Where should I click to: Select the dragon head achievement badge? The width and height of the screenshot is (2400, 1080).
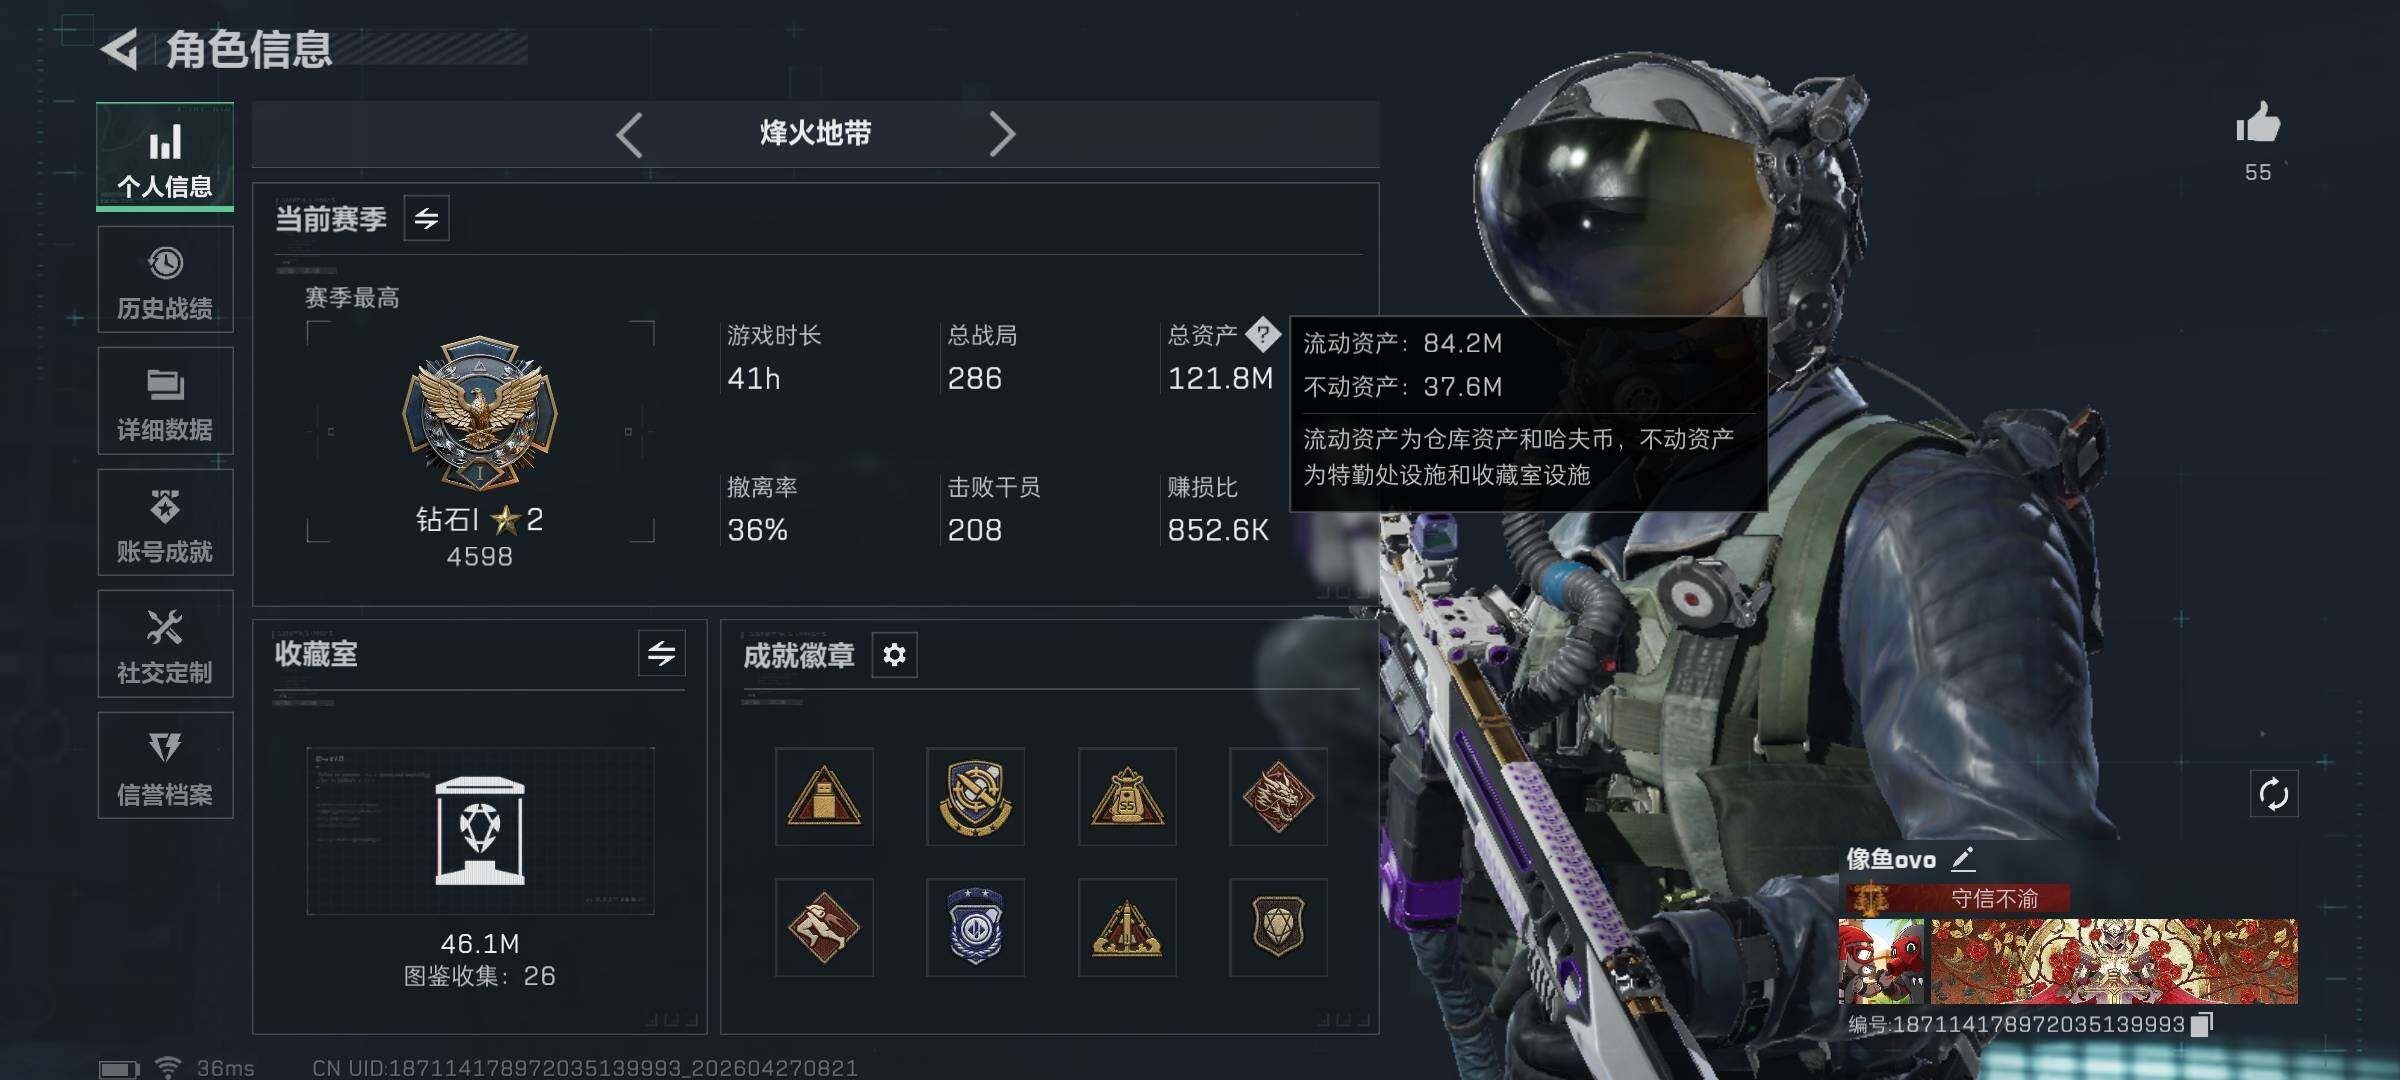(x=1278, y=797)
